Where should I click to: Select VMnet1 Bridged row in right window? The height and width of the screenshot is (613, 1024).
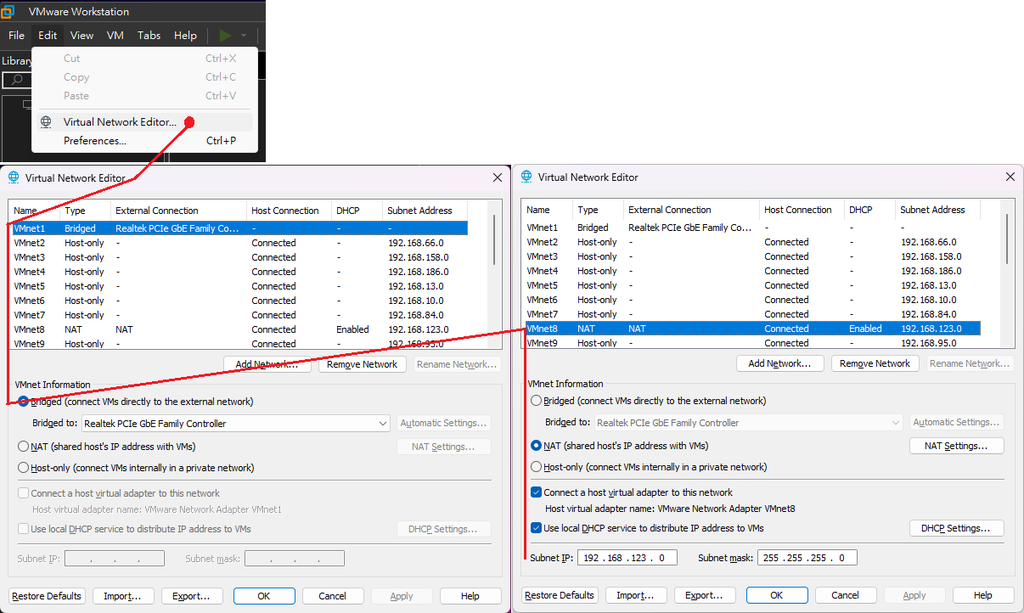(752, 228)
